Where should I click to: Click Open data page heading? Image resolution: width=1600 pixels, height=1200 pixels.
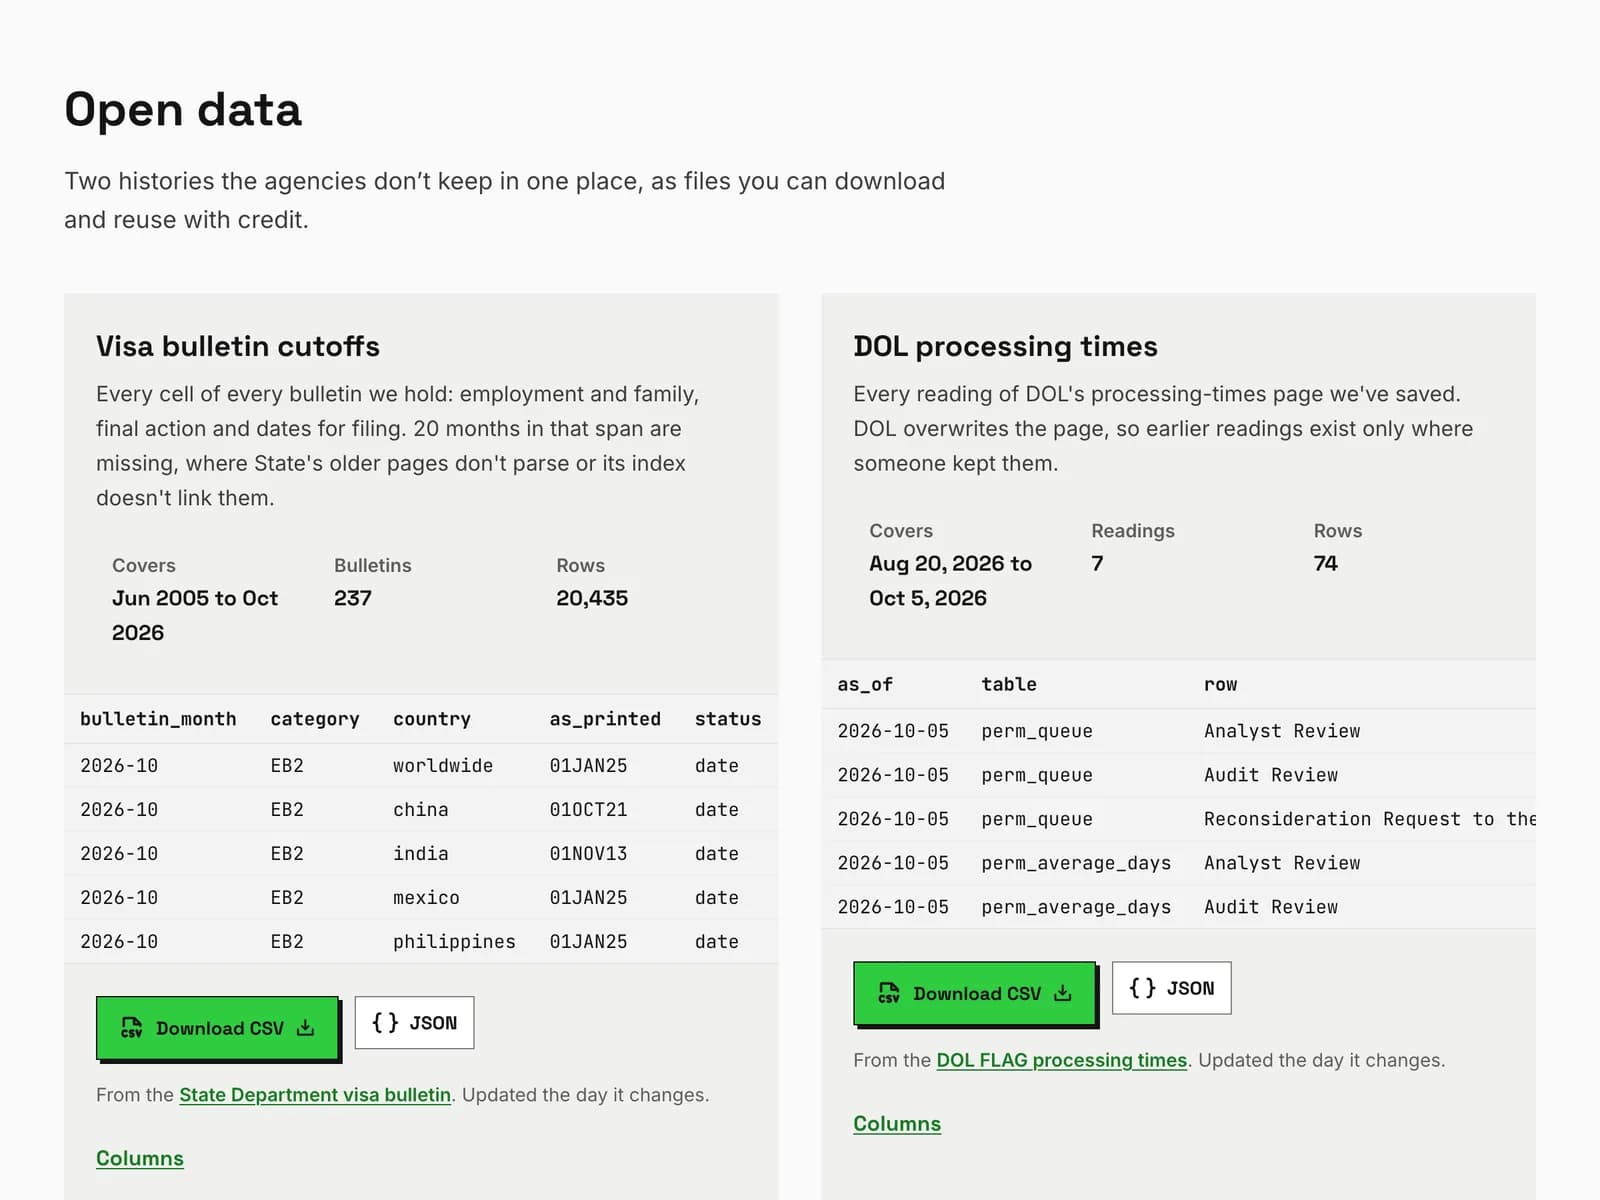coord(183,109)
